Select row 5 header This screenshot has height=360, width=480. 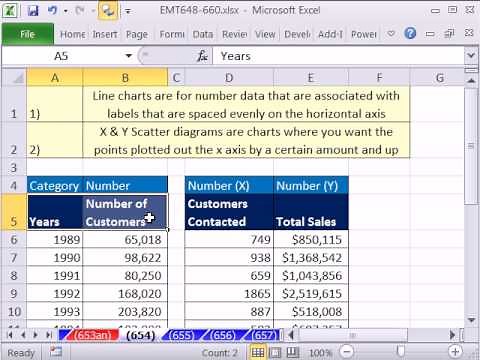point(14,212)
